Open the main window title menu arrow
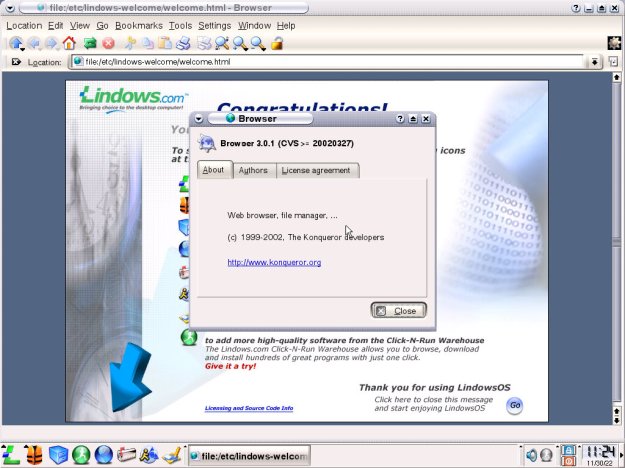This screenshot has height=468, width=625. point(10,8)
